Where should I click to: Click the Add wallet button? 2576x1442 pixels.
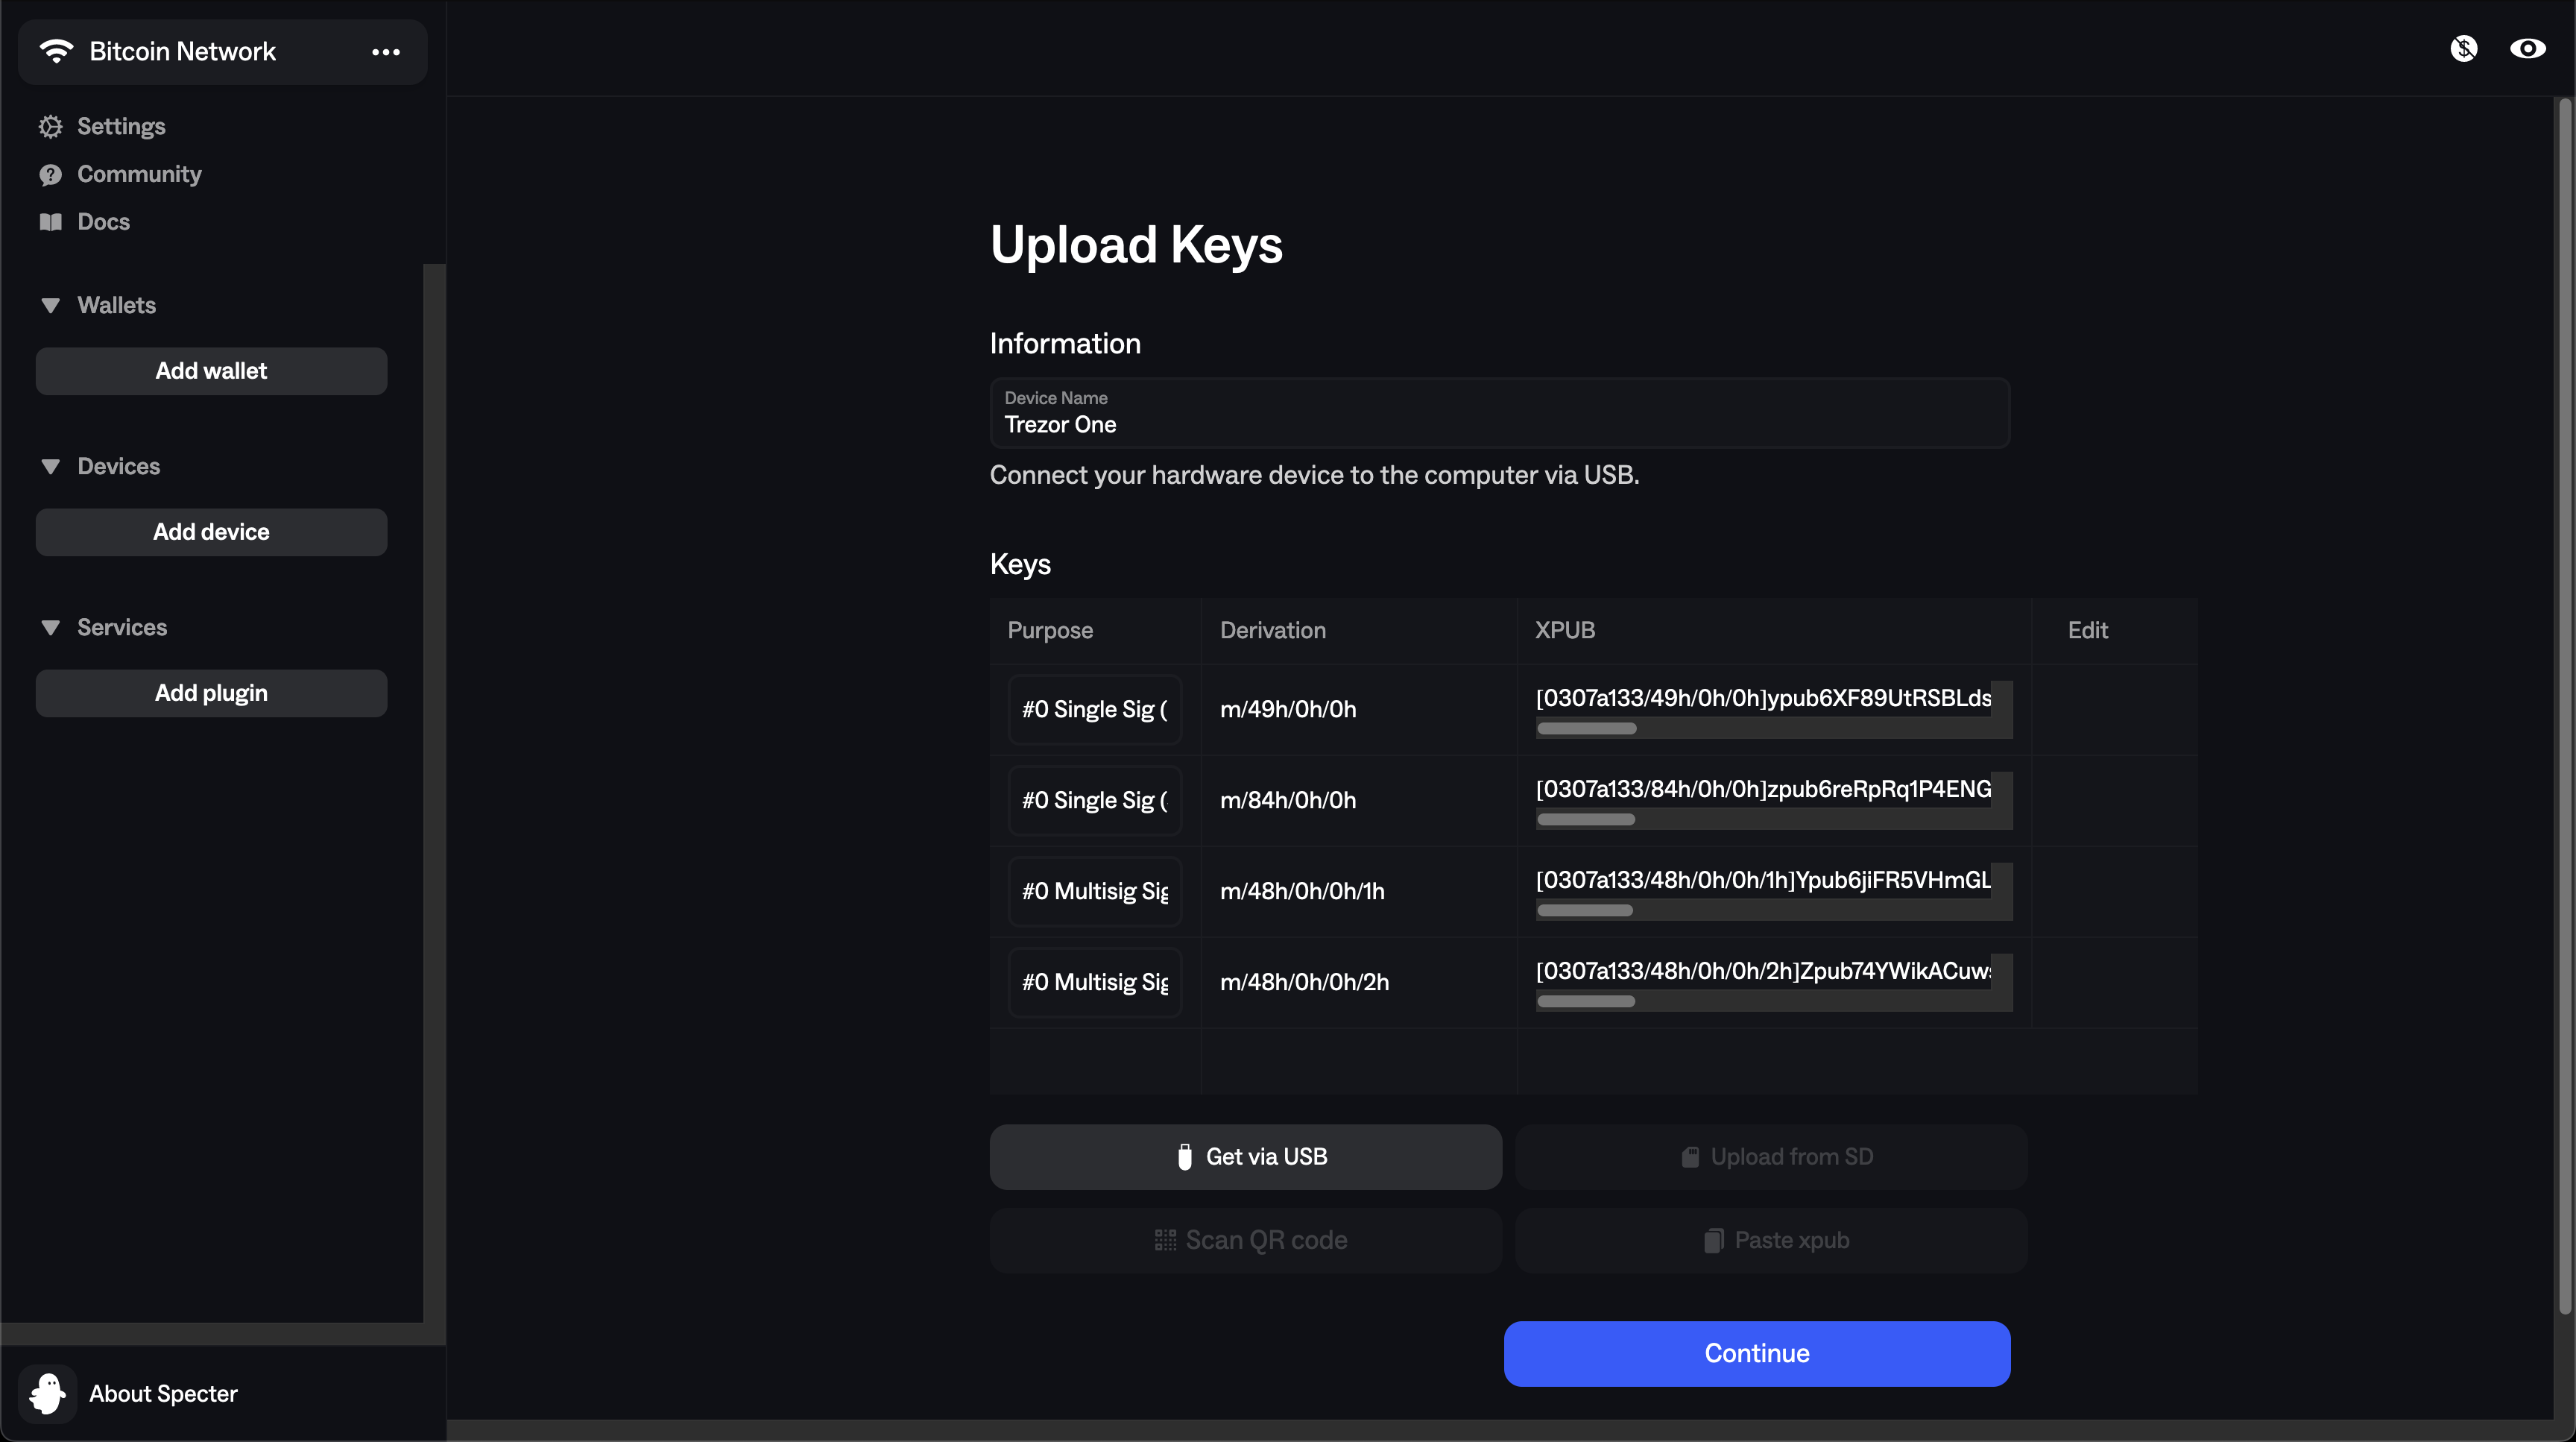tap(211, 371)
